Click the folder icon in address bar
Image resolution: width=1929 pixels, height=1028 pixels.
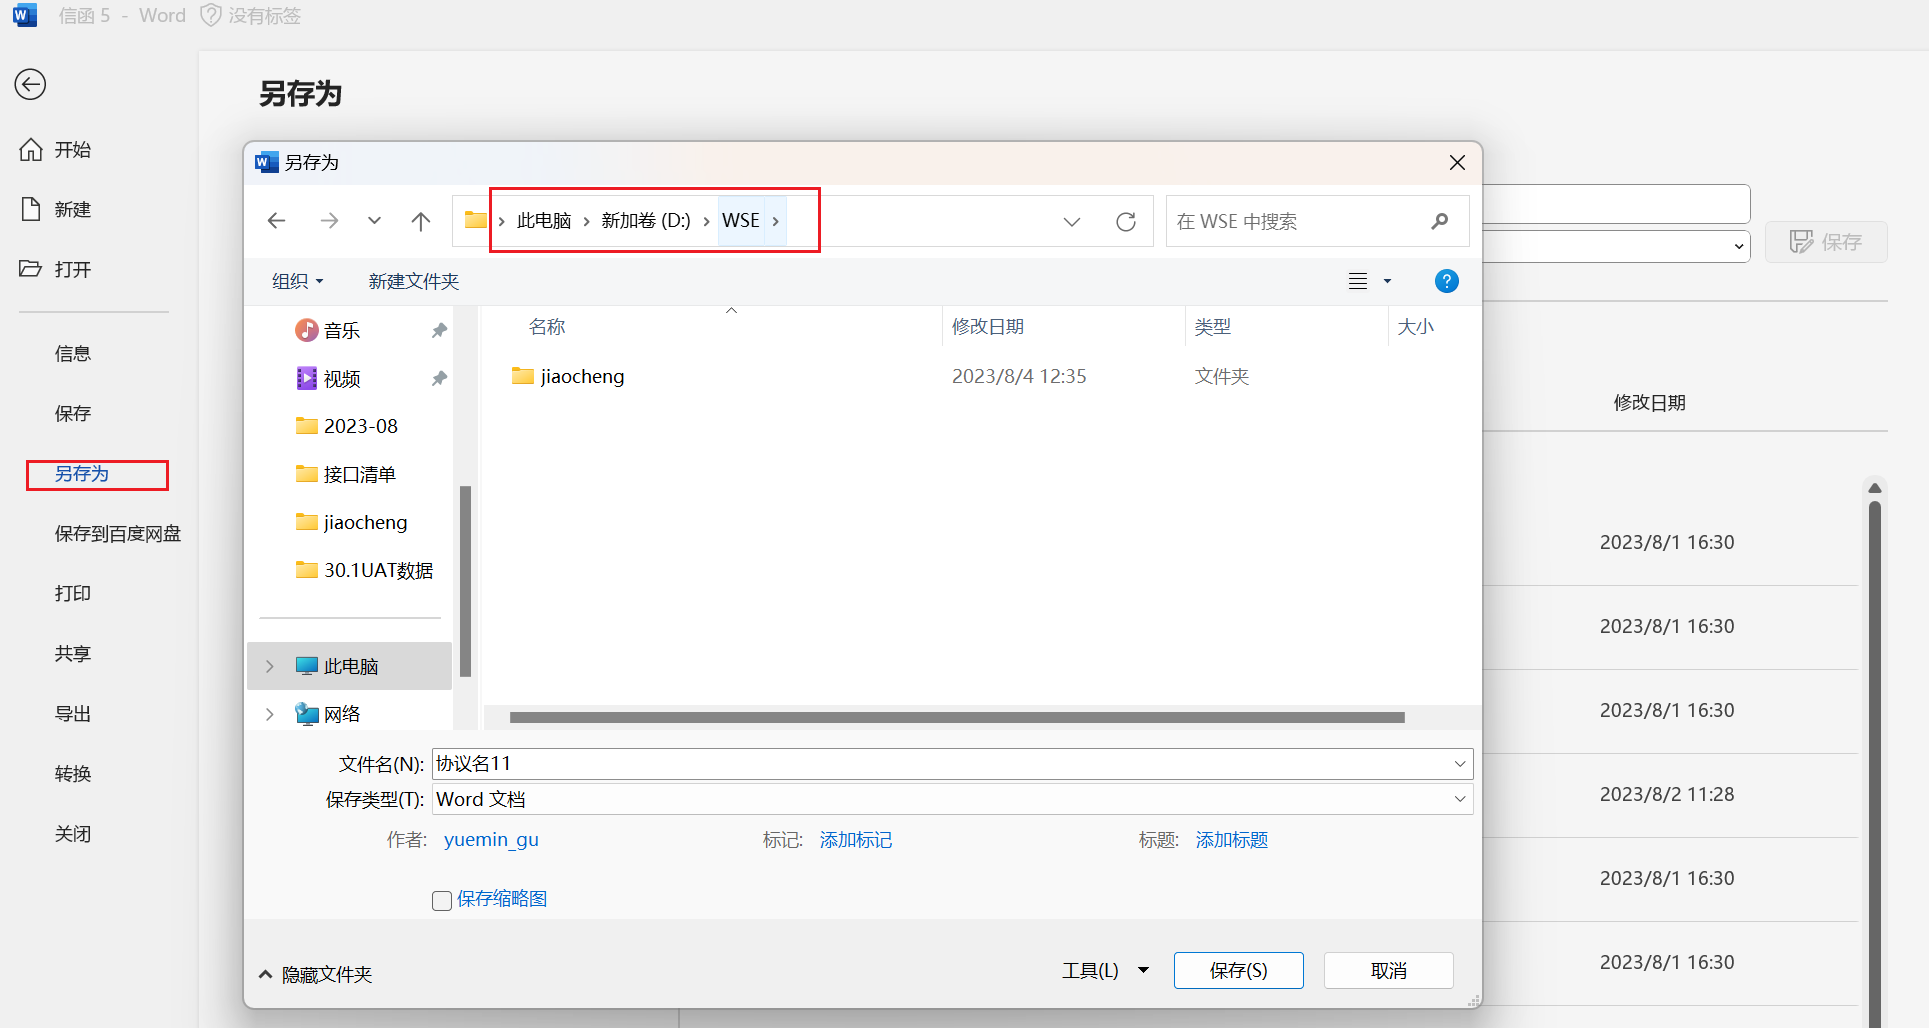[476, 220]
